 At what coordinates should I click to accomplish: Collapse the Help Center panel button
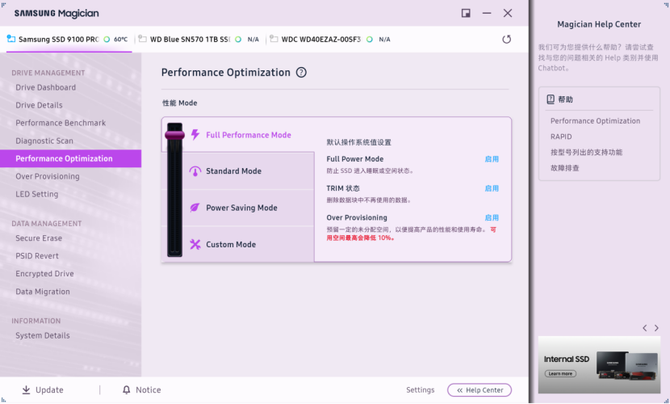pyautogui.click(x=479, y=390)
